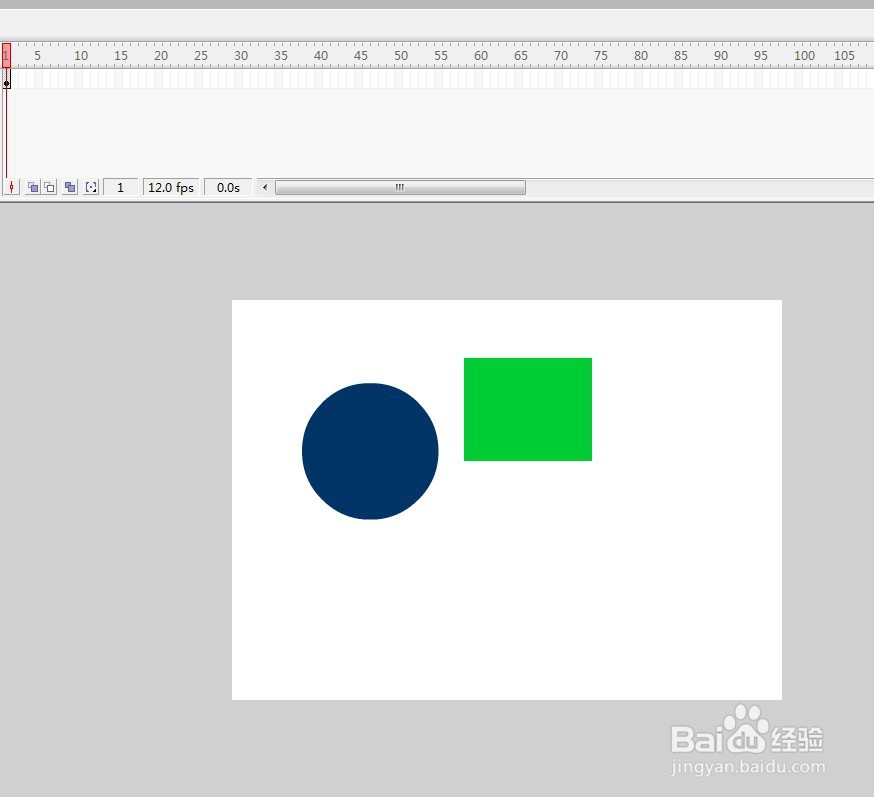Click the Center Frame icon
This screenshot has width=874, height=797.
[12, 187]
